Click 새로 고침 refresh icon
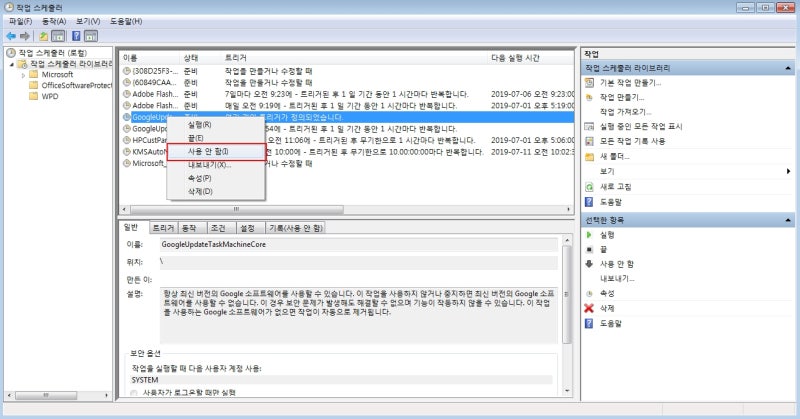This screenshot has width=800, height=419. 589,187
